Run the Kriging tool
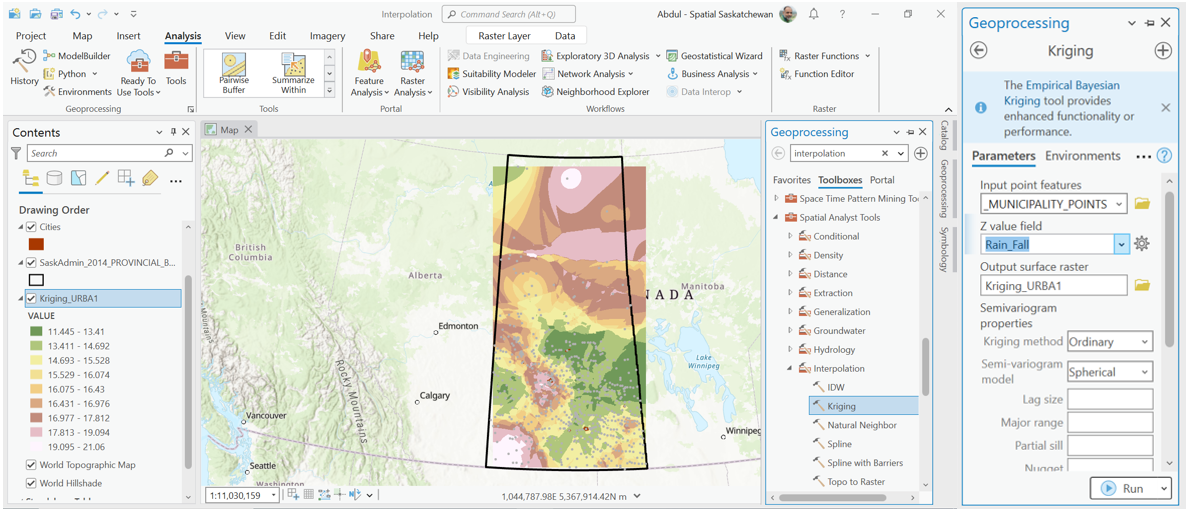Screen dimensions: 1191x517 tap(1122, 489)
